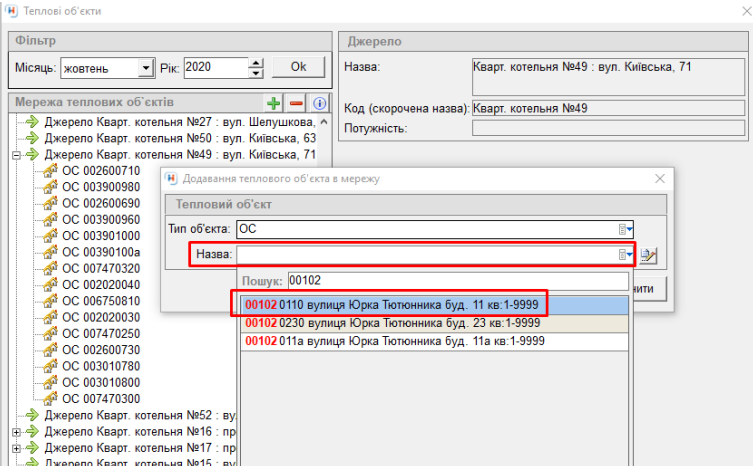Open the Тип об'єкта dropdown
Image resolution: width=753 pixels, height=466 pixels.
pyautogui.click(x=625, y=228)
